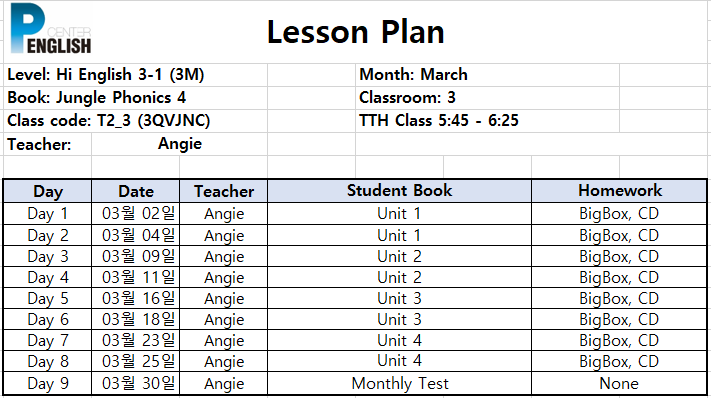The height and width of the screenshot is (398, 711).
Task: Click the Teacher column header
Action: [224, 191]
